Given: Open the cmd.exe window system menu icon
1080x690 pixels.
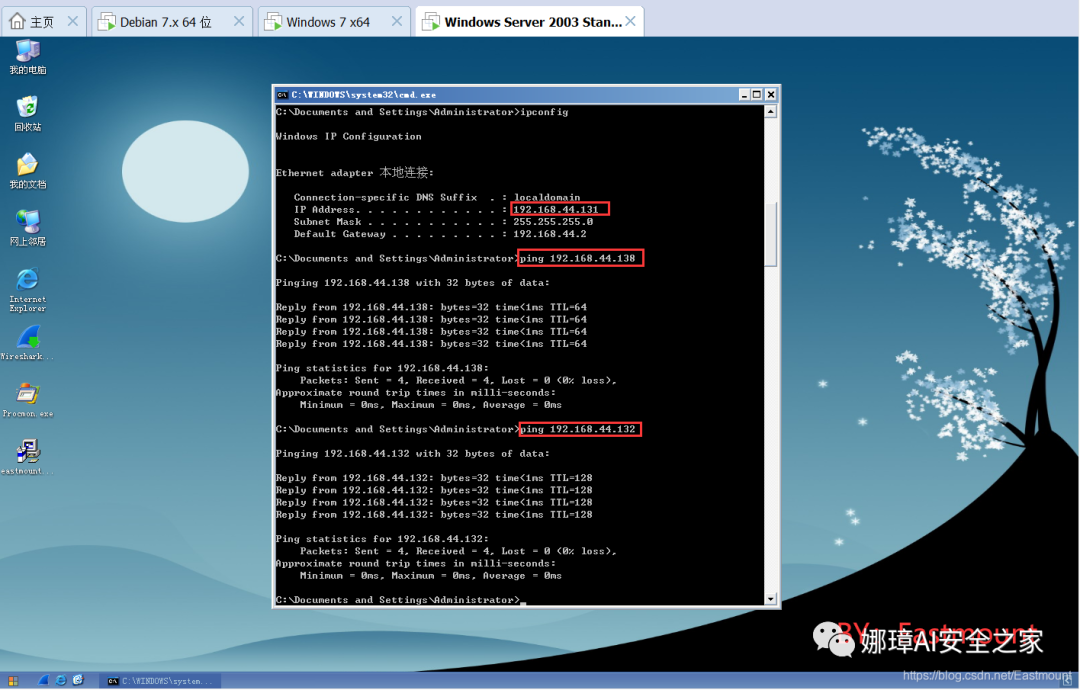Looking at the screenshot, I should pos(282,94).
